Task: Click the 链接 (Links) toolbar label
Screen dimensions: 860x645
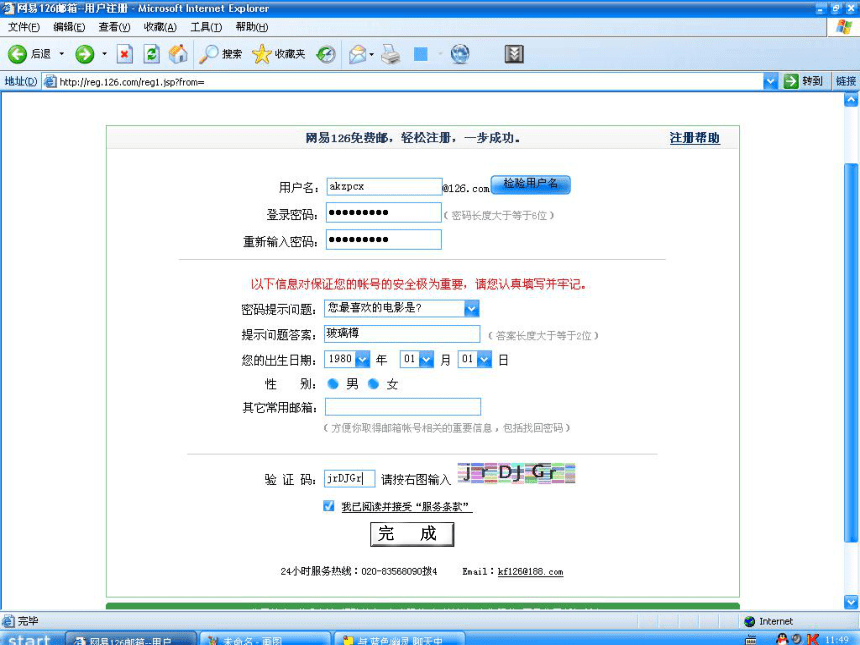Action: 846,82
